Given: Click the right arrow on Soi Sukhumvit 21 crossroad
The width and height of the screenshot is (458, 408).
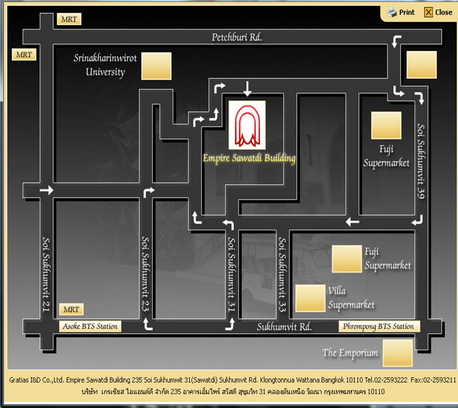Looking at the screenshot, I should 46,190.
